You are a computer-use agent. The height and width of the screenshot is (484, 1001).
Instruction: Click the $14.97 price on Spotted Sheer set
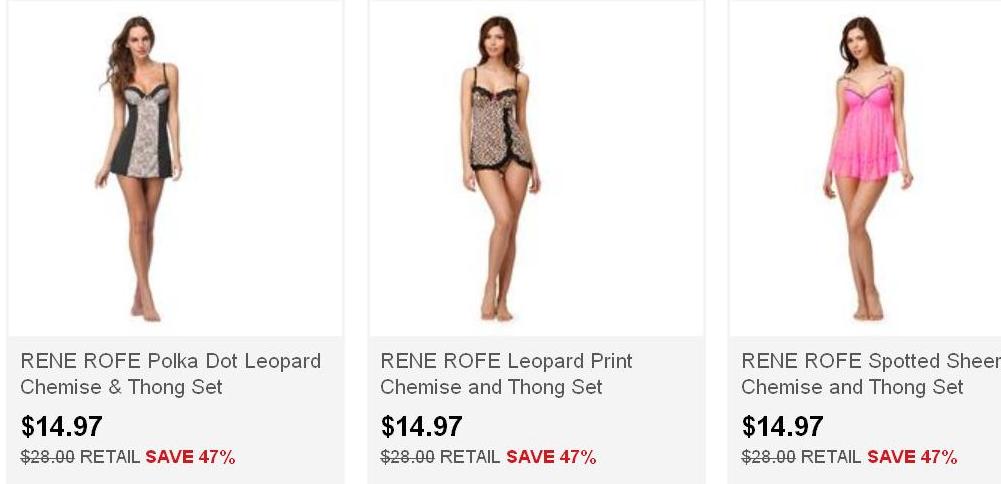pos(783,427)
